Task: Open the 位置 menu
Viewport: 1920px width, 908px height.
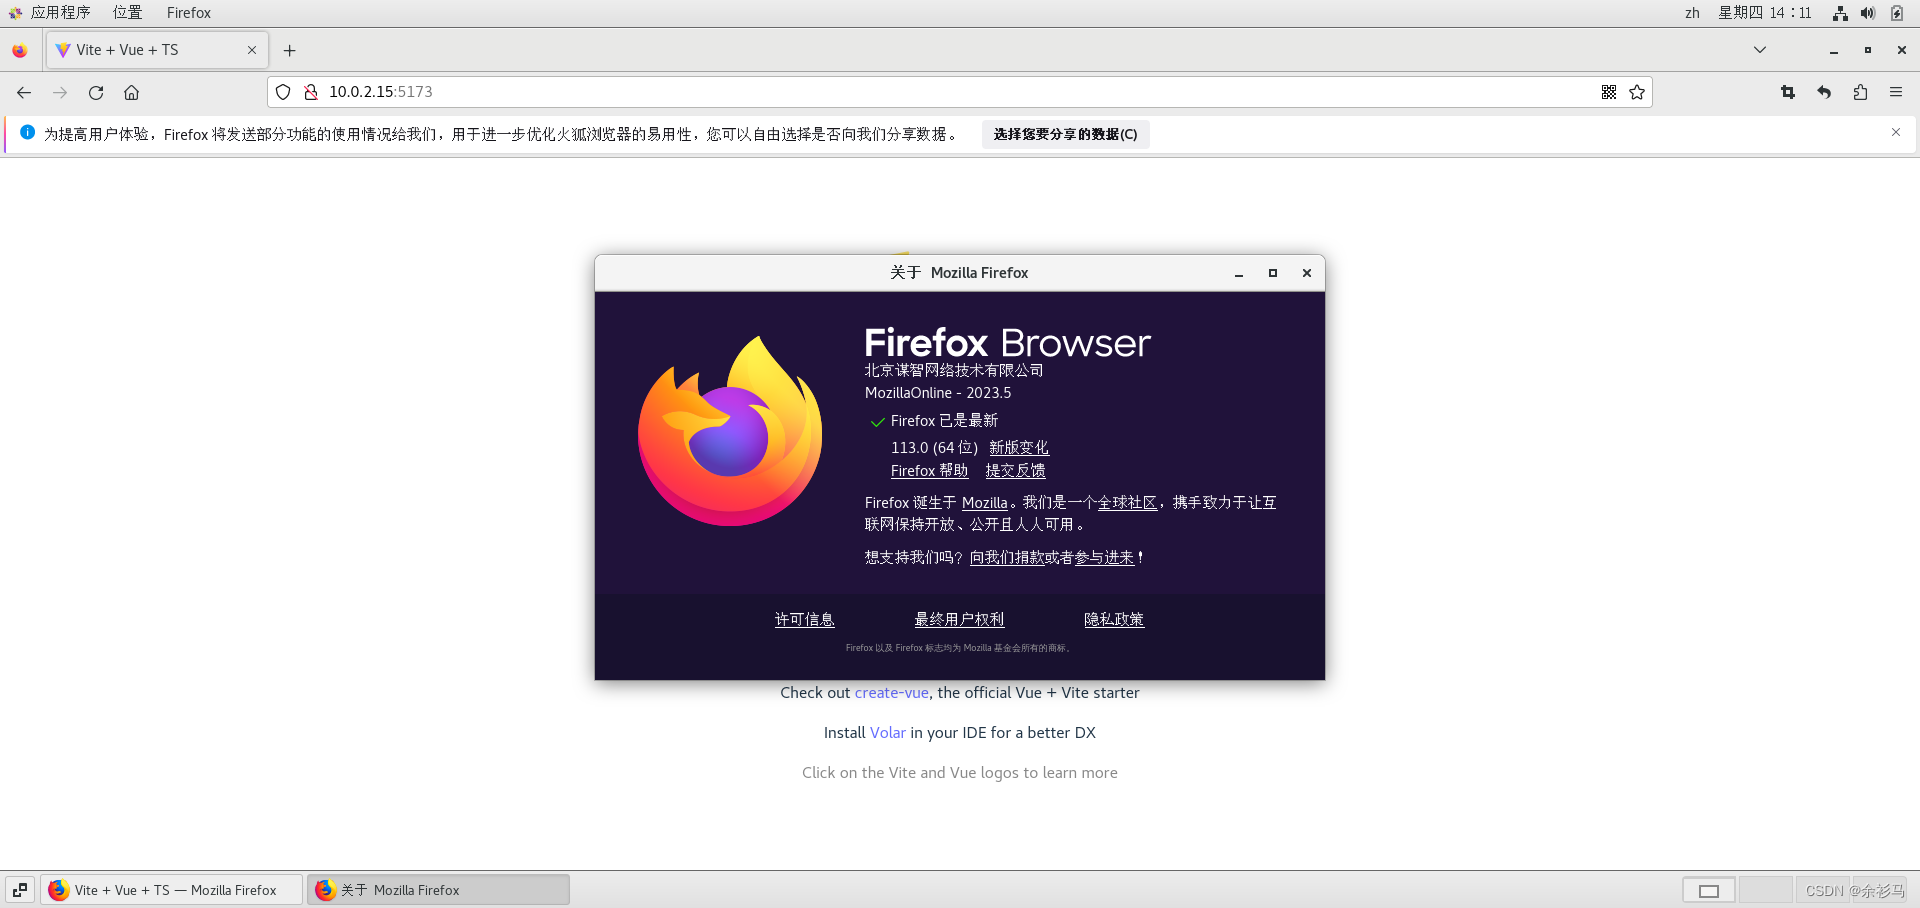Action: [x=127, y=13]
